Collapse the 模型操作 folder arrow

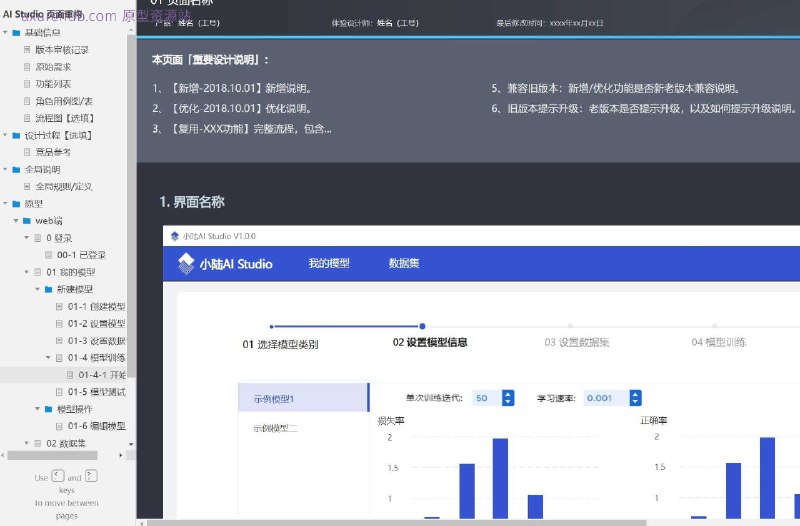click(x=37, y=409)
